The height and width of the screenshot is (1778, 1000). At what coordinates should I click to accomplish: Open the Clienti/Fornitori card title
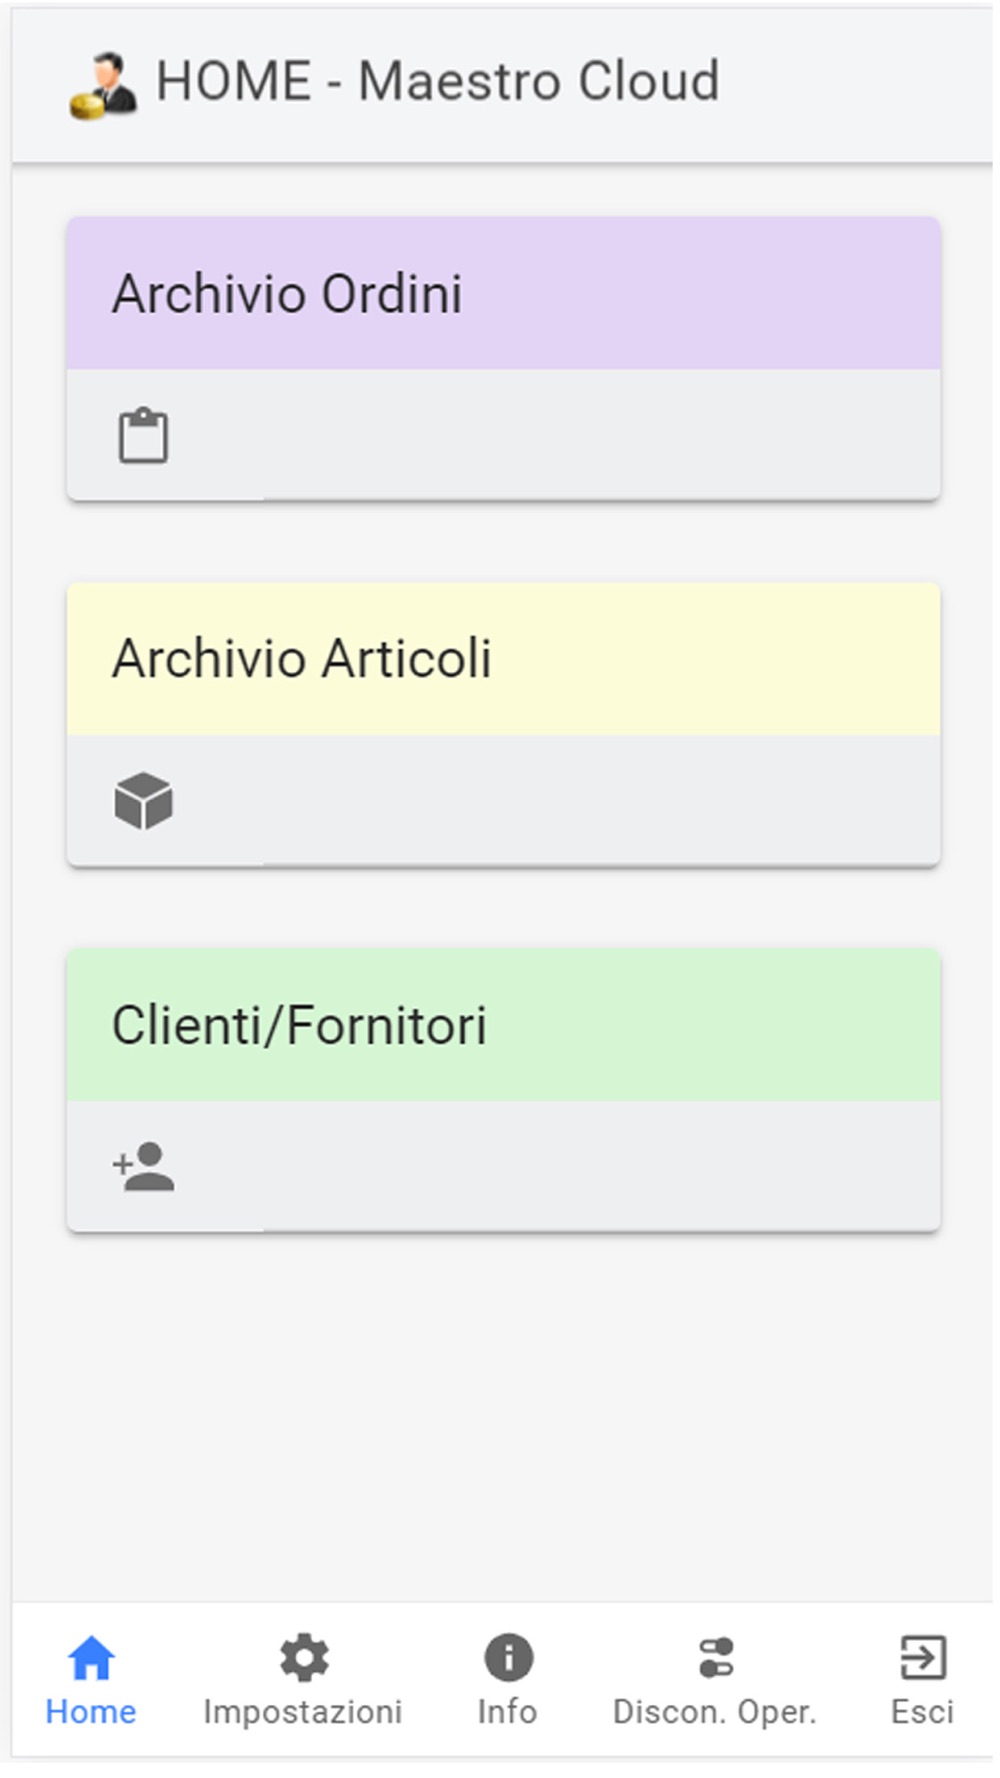pyautogui.click(x=299, y=1026)
